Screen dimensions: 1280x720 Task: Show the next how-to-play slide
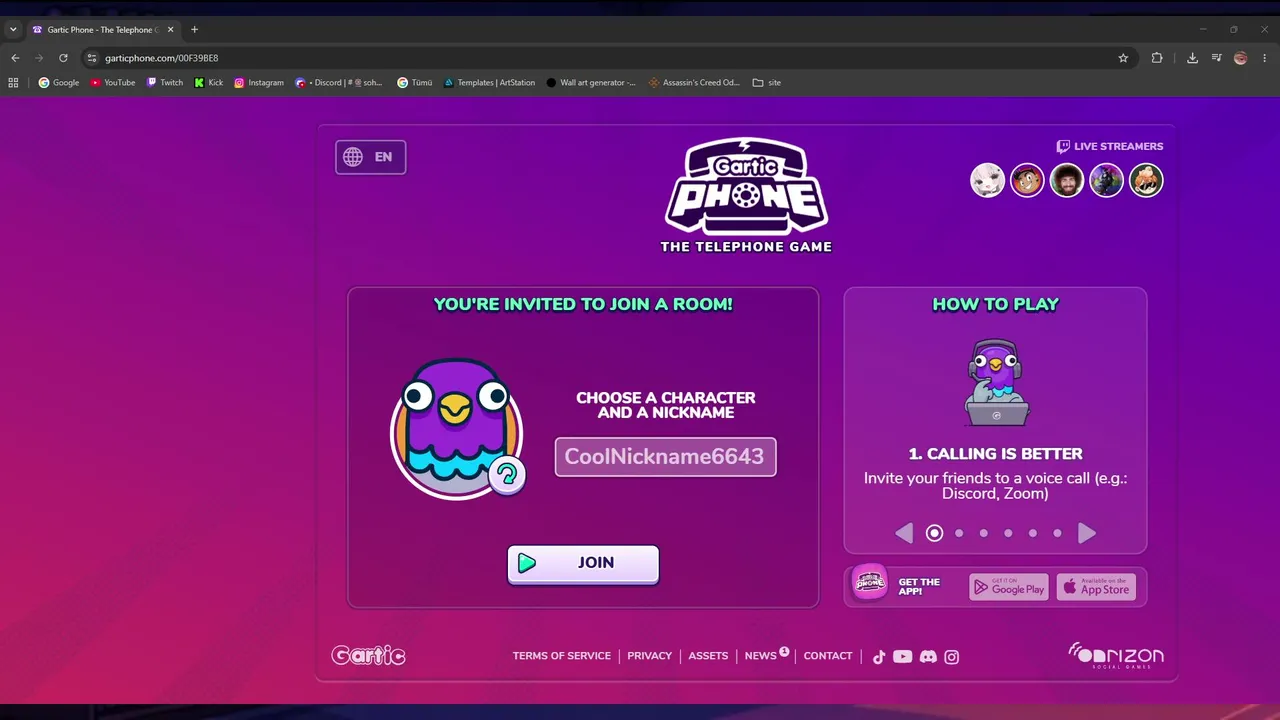(x=1087, y=533)
